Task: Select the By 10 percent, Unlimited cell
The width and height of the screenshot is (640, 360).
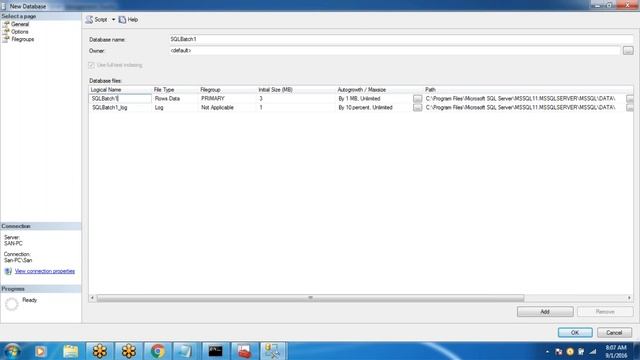Action: [374, 107]
